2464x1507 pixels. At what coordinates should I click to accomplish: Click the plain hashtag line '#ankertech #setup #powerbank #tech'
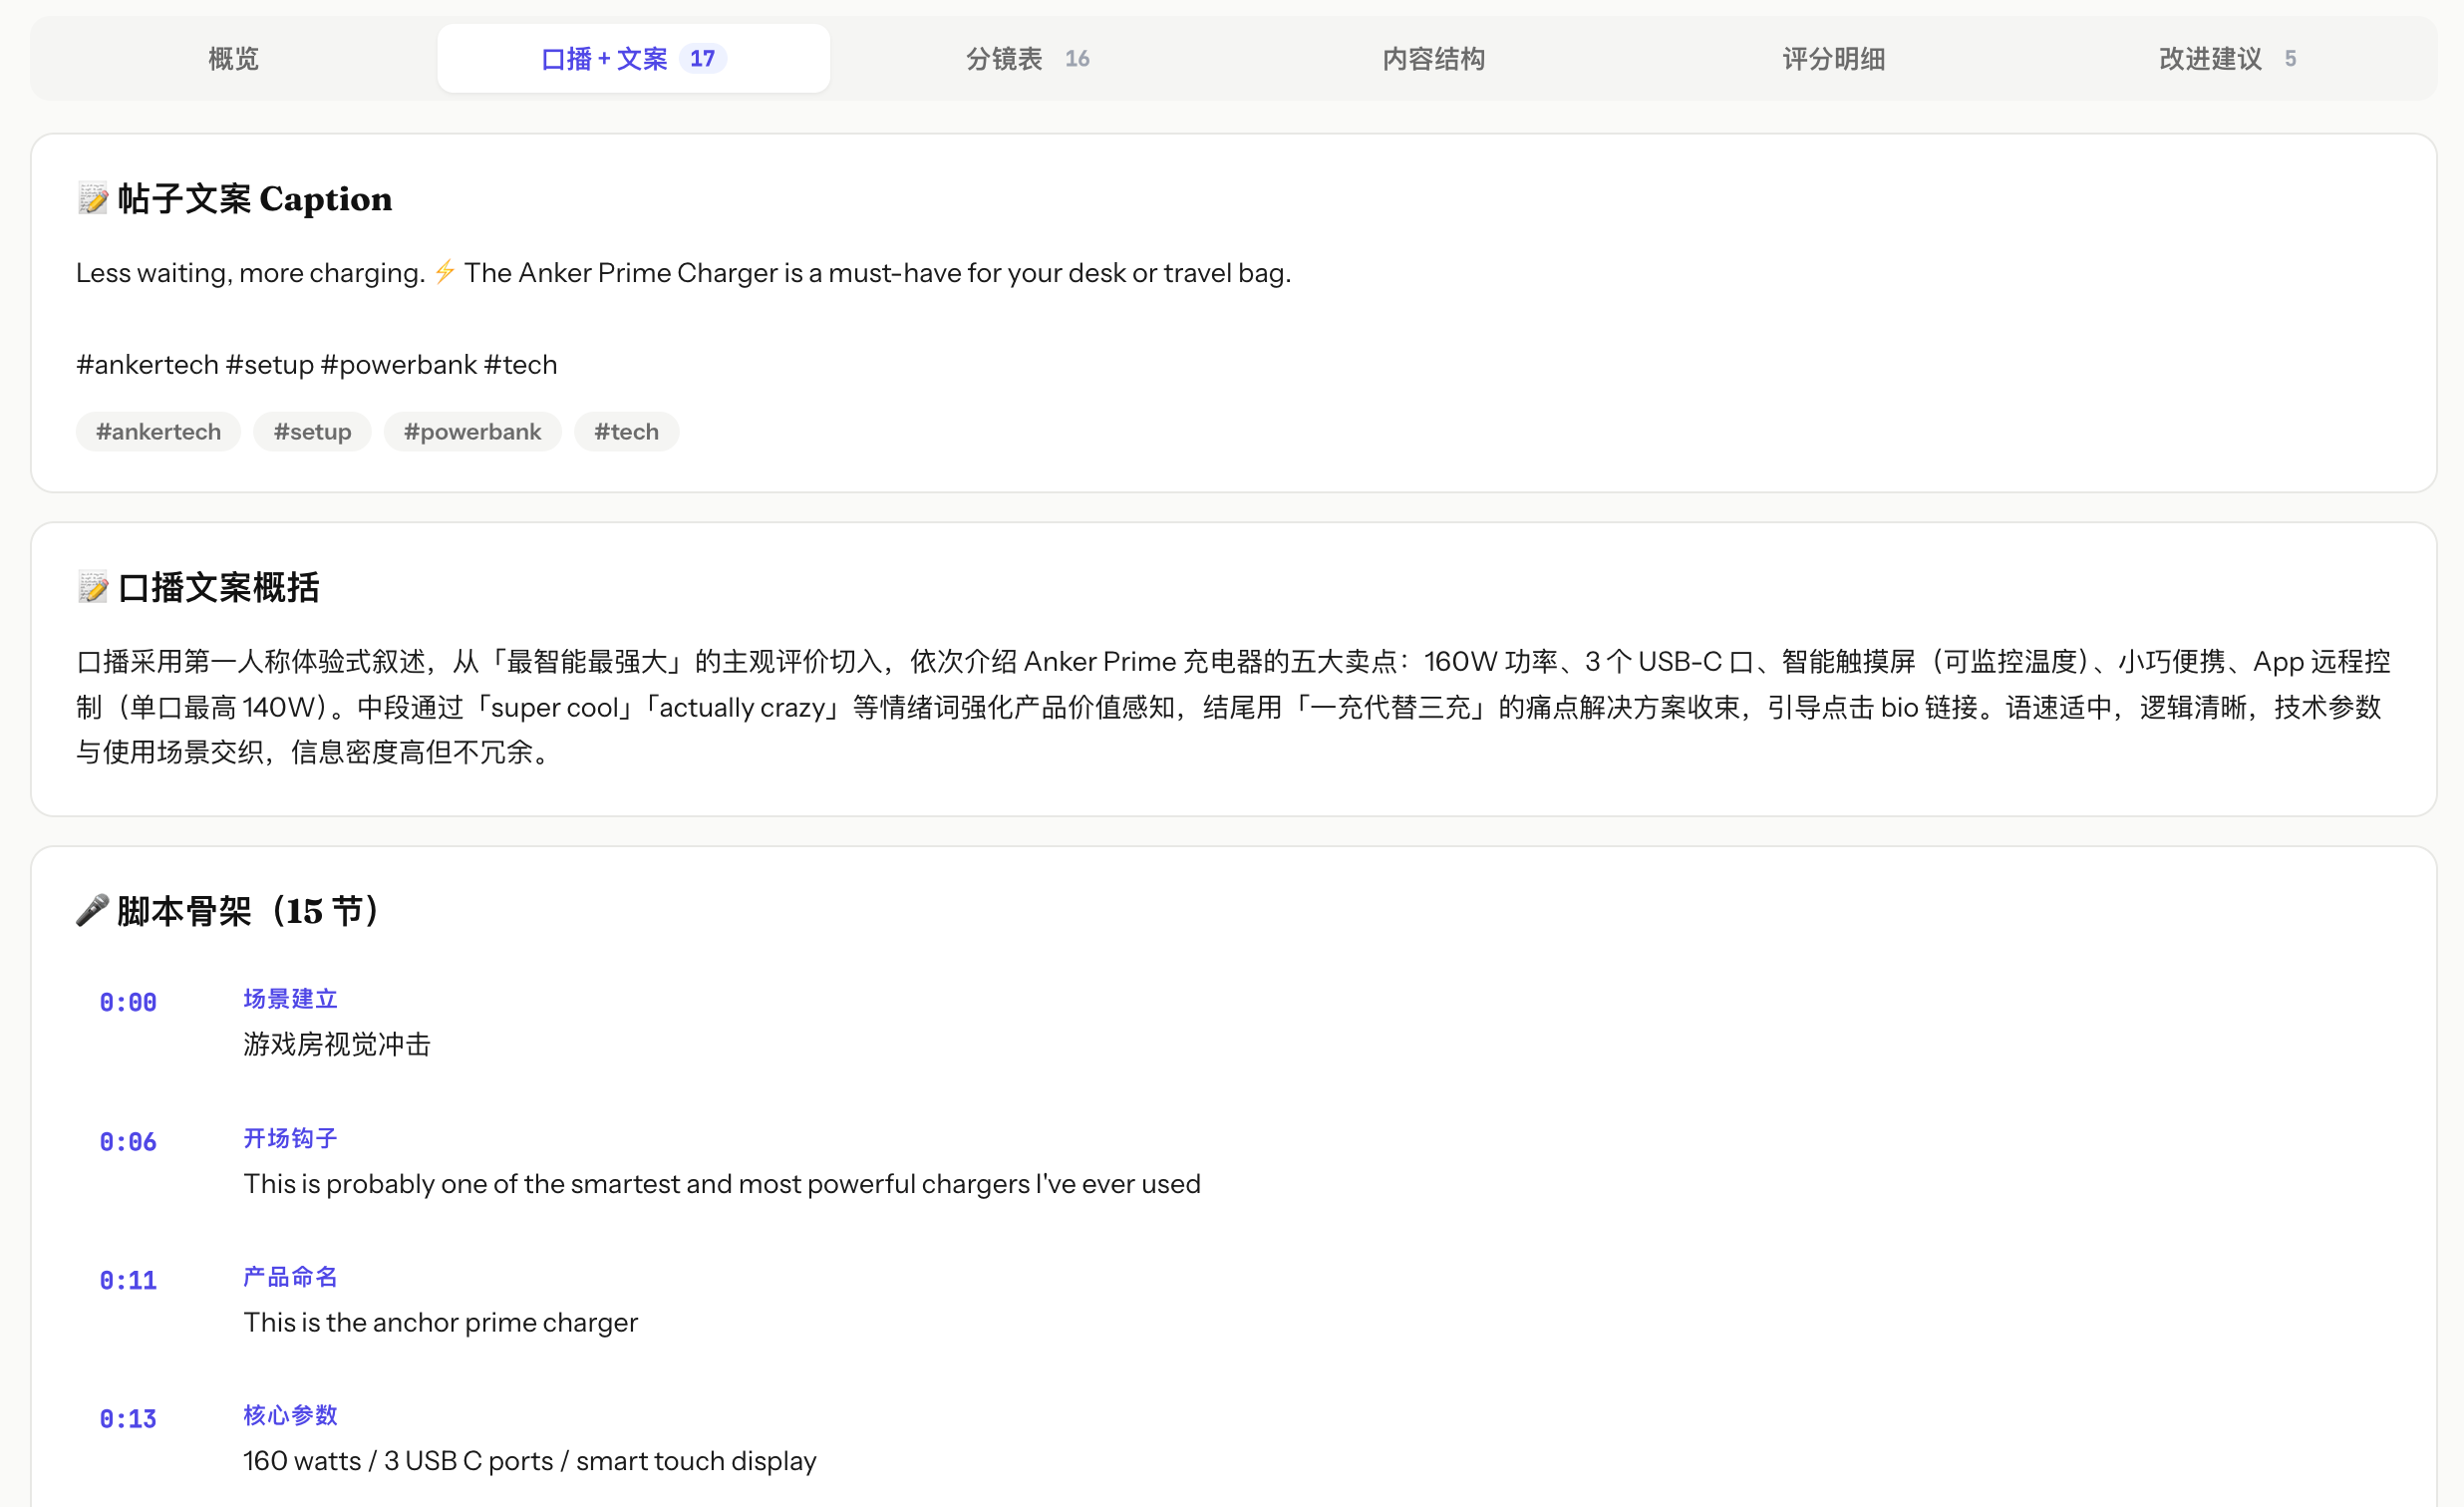(316, 365)
